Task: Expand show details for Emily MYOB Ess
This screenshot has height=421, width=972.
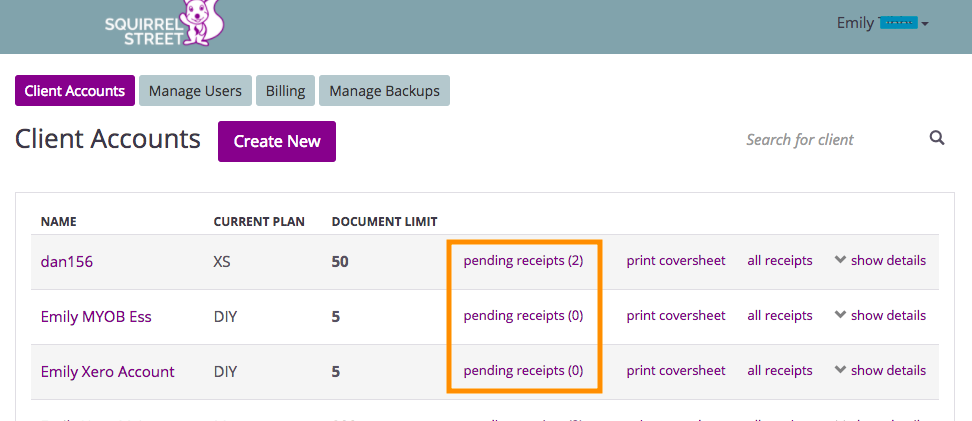Action: pos(880,316)
